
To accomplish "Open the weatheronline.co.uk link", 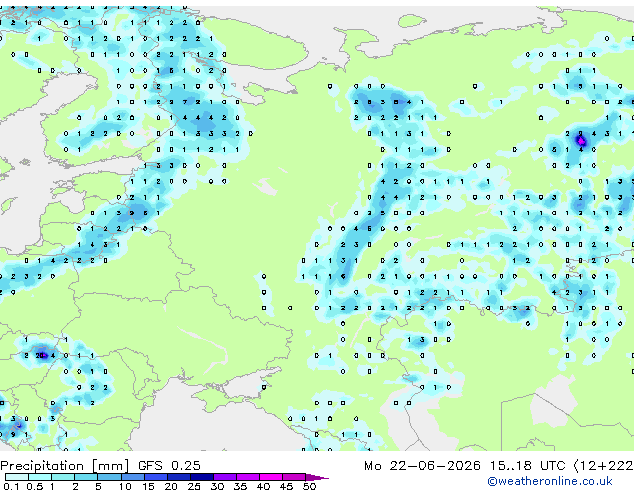I will [x=550, y=481].
